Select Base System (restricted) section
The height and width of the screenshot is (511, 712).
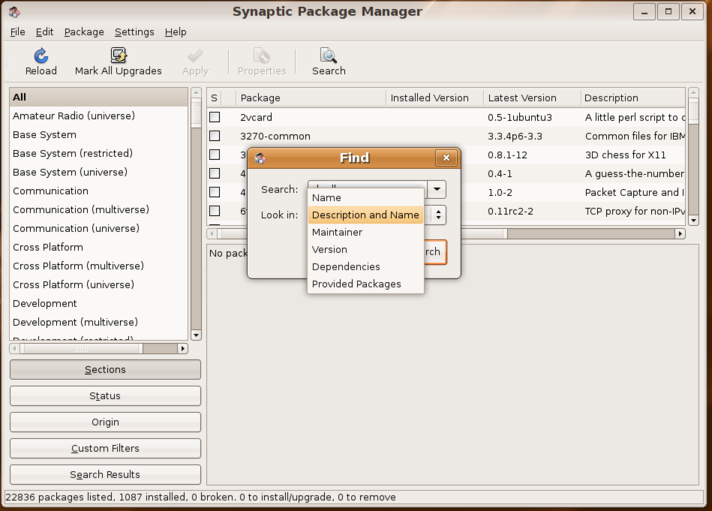tap(99, 154)
